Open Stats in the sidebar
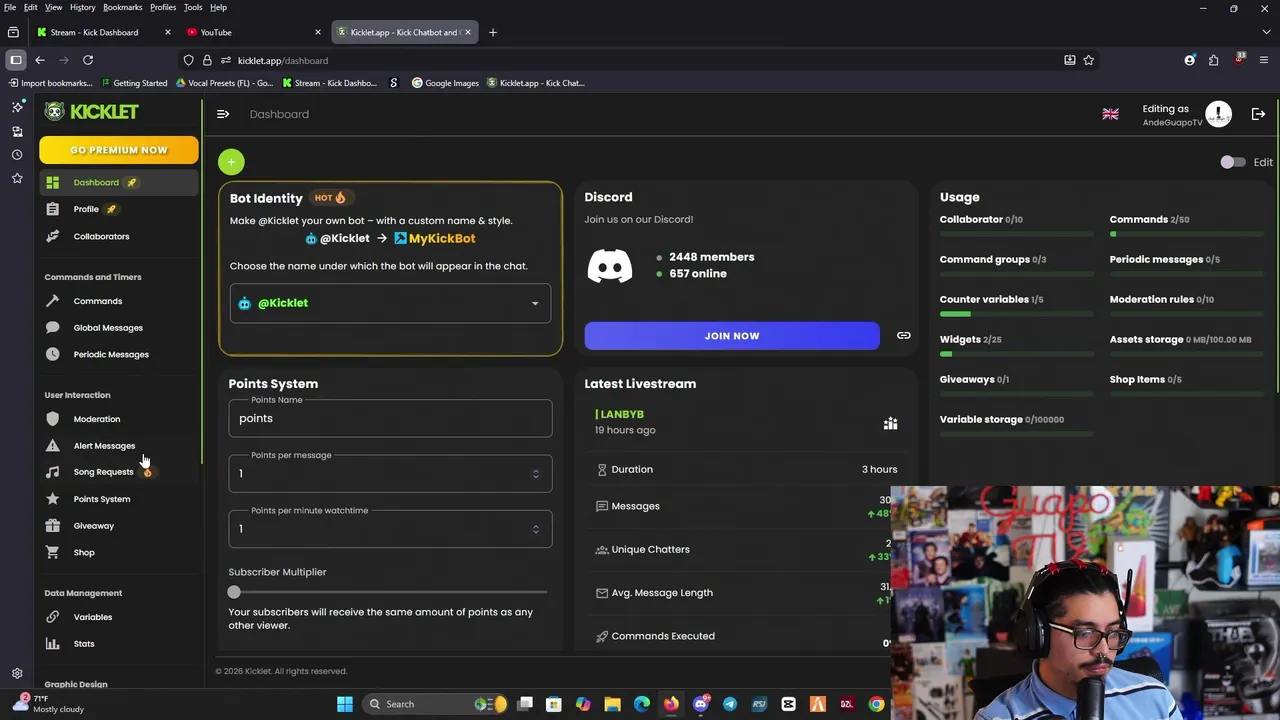The height and width of the screenshot is (720, 1280). (x=84, y=644)
